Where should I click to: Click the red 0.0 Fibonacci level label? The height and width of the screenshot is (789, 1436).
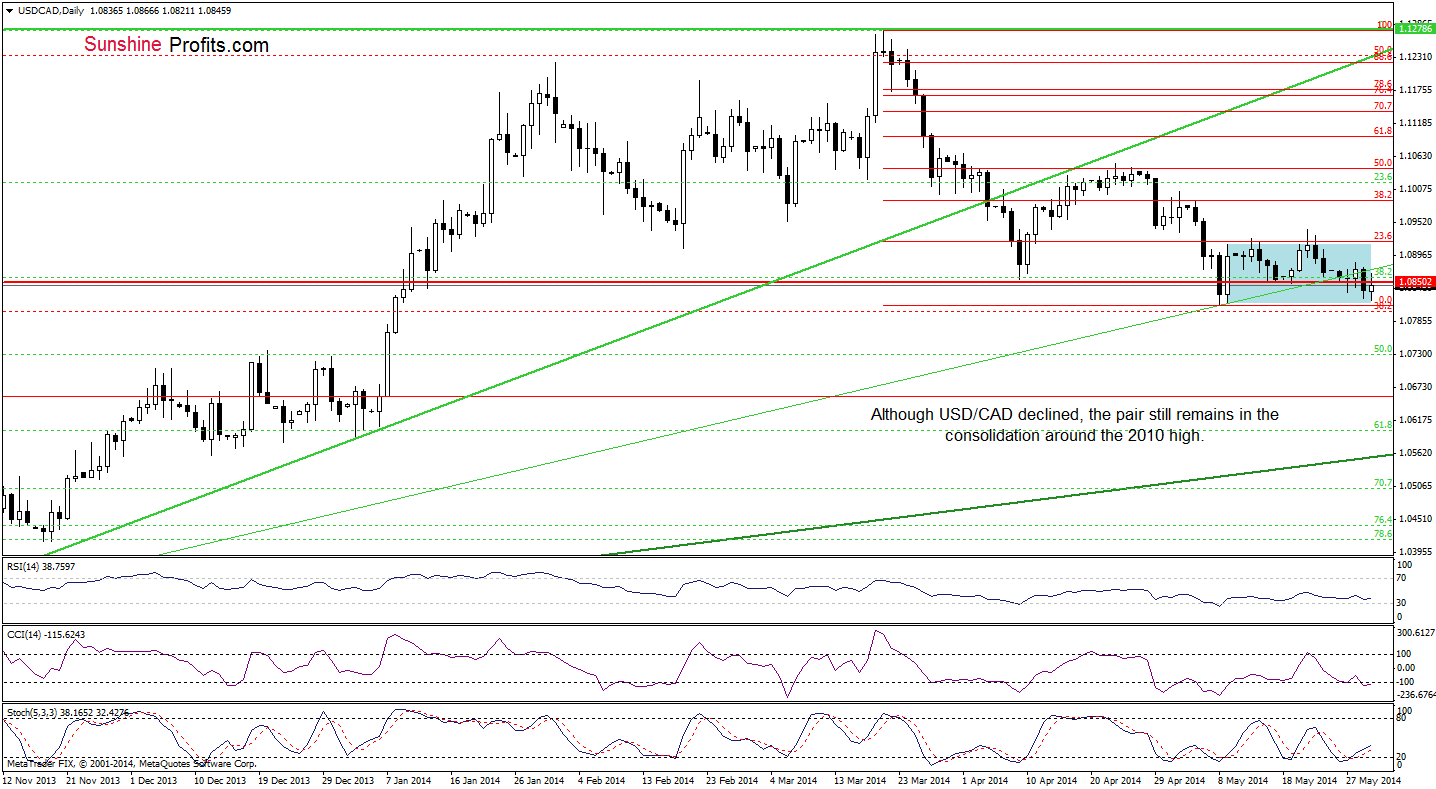click(1384, 299)
